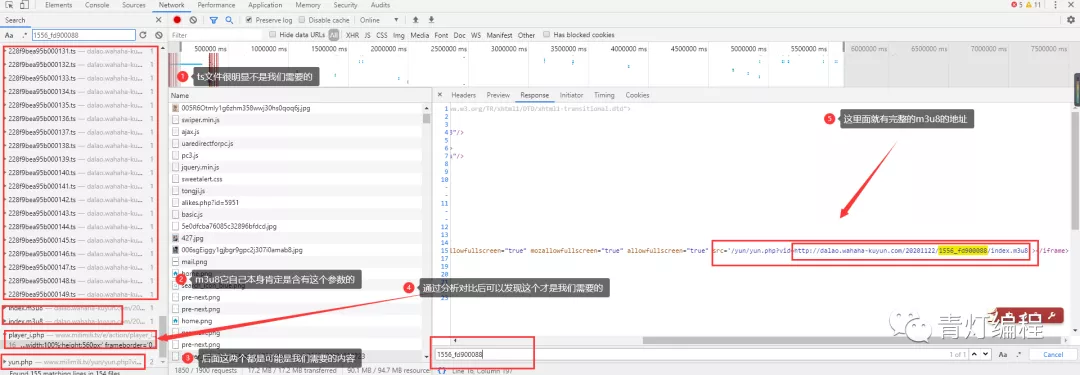The width and height of the screenshot is (1080, 375).
Task: Open network search with the magnifier icon
Action: (x=229, y=20)
